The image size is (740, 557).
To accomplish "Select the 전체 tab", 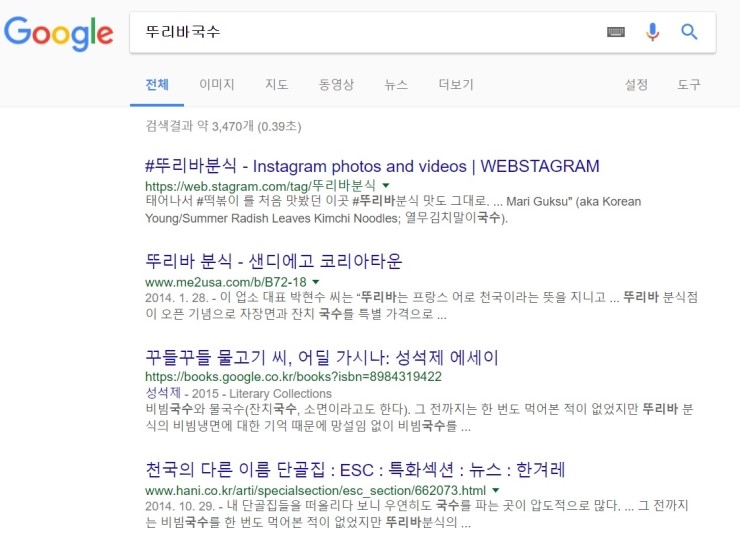I will pos(157,85).
